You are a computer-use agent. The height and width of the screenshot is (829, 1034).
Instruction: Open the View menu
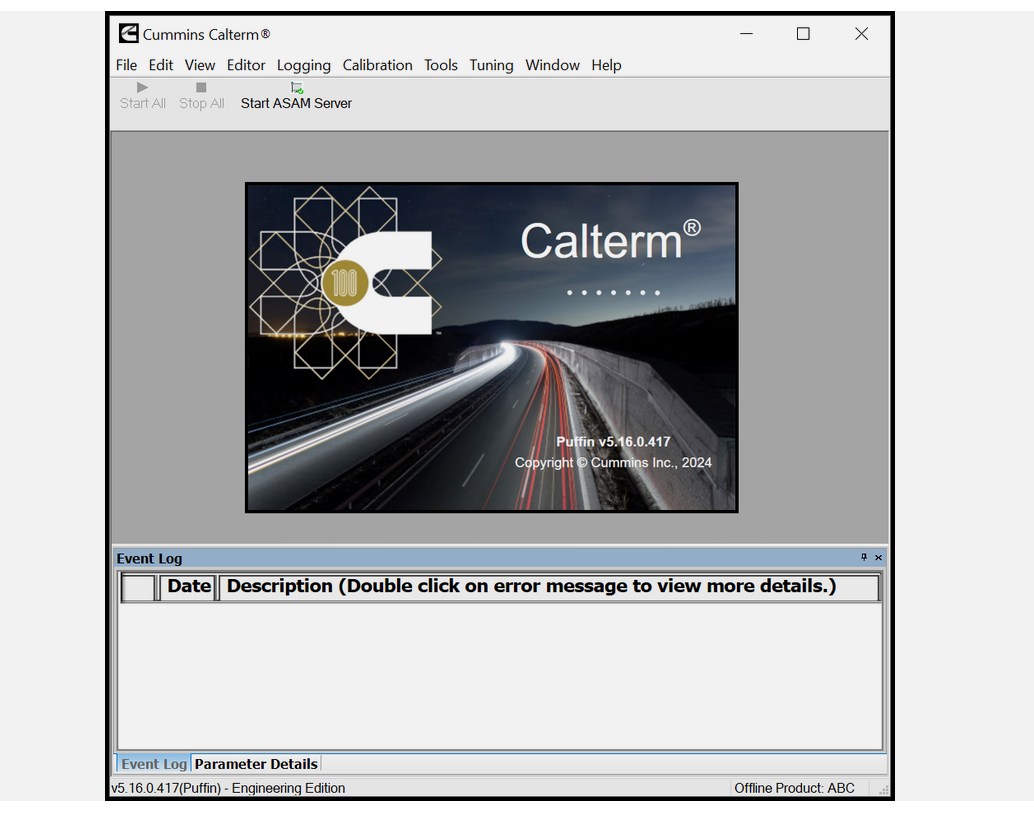coord(199,65)
